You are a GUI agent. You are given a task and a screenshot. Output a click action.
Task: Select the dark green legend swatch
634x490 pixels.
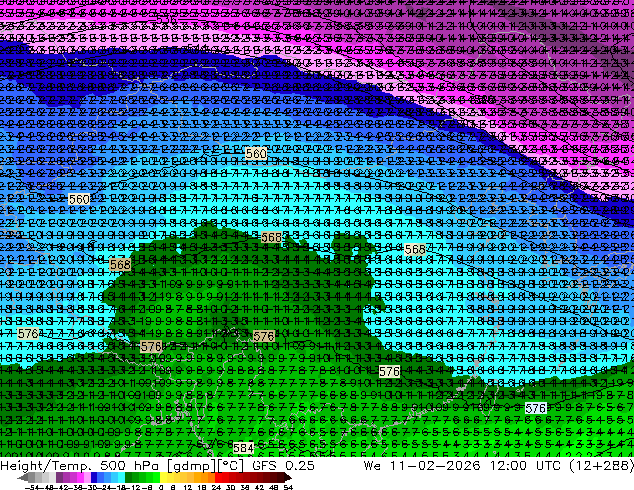(128, 477)
